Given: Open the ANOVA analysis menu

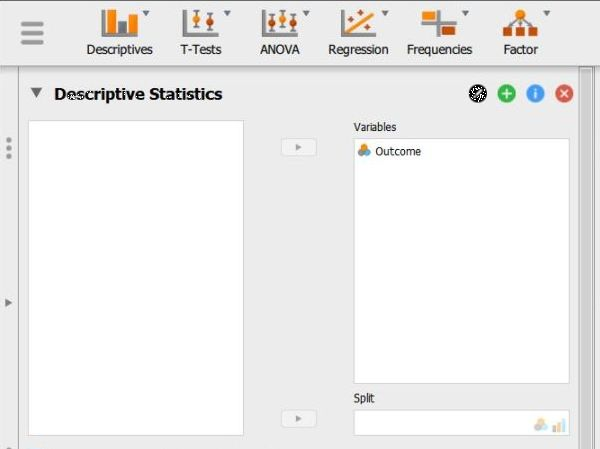Looking at the screenshot, I should click(x=279, y=32).
